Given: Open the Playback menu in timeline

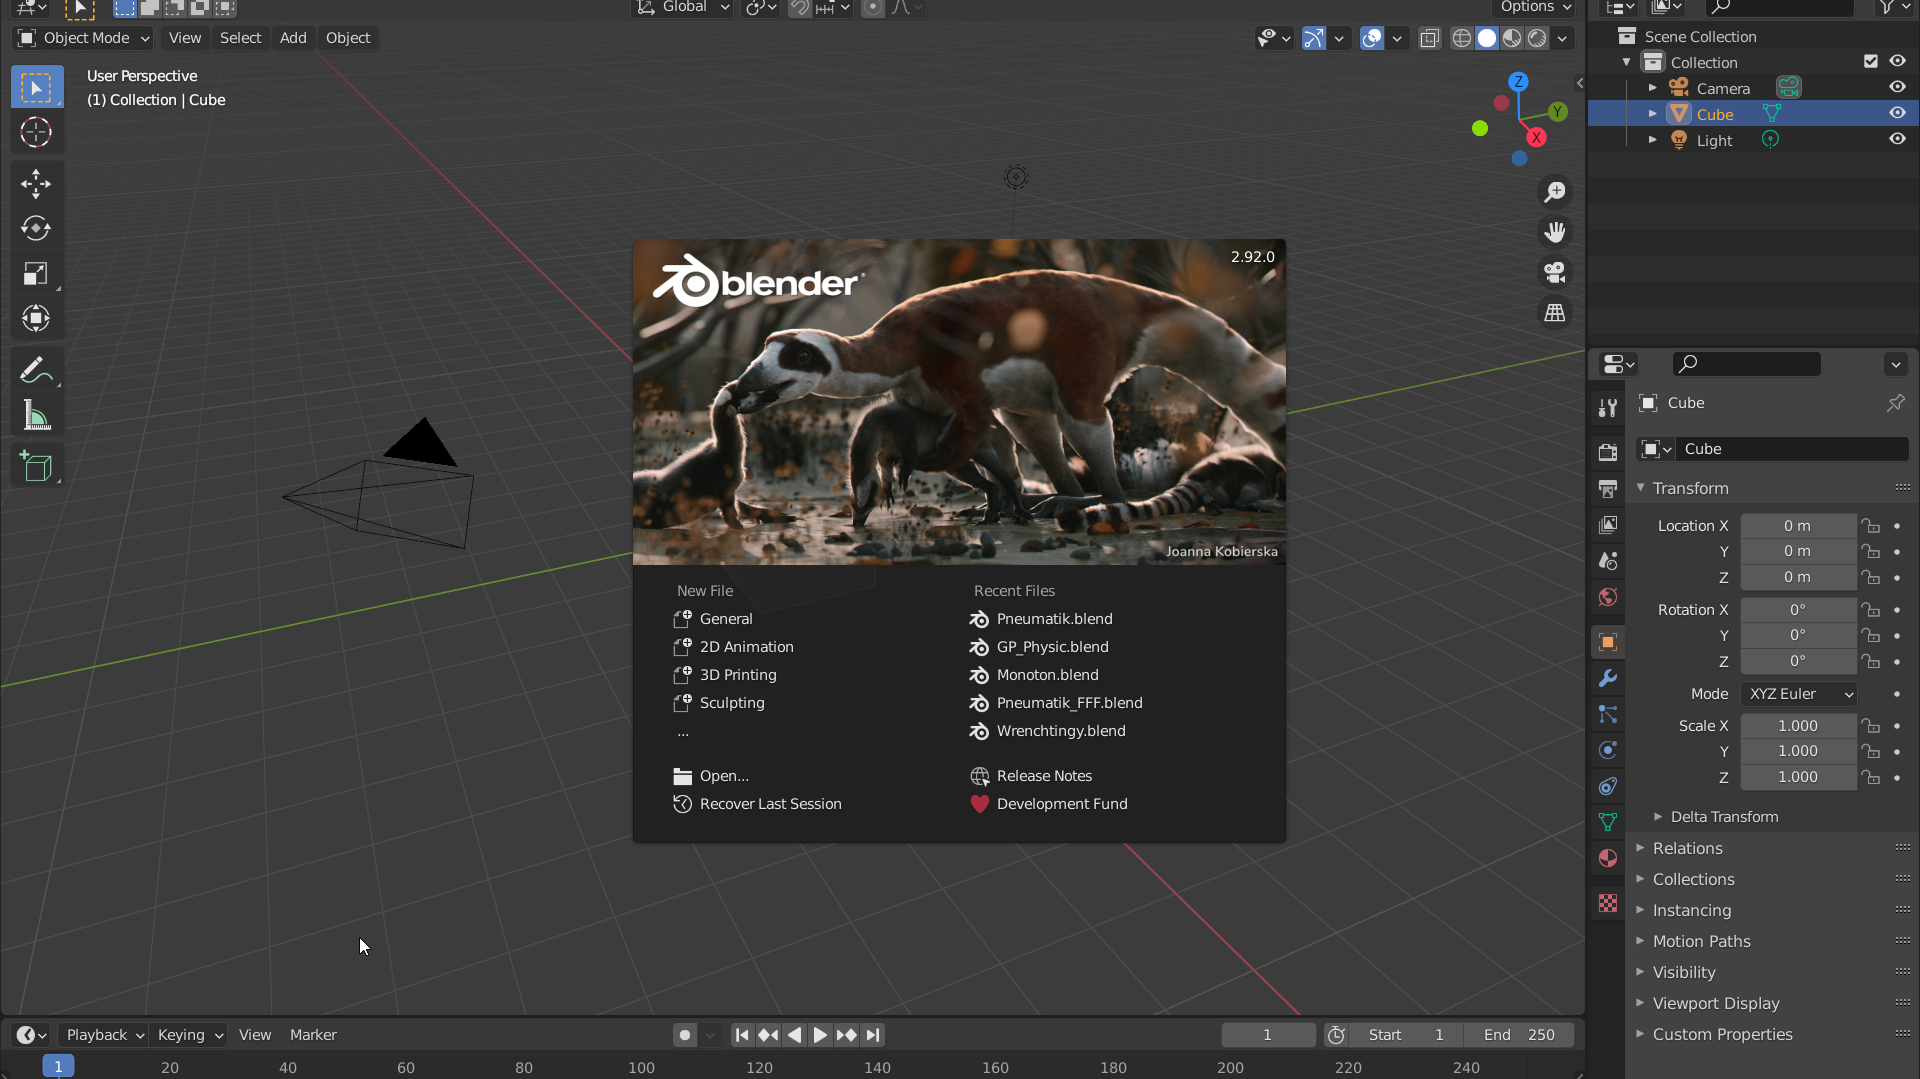Looking at the screenshot, I should 104,1035.
